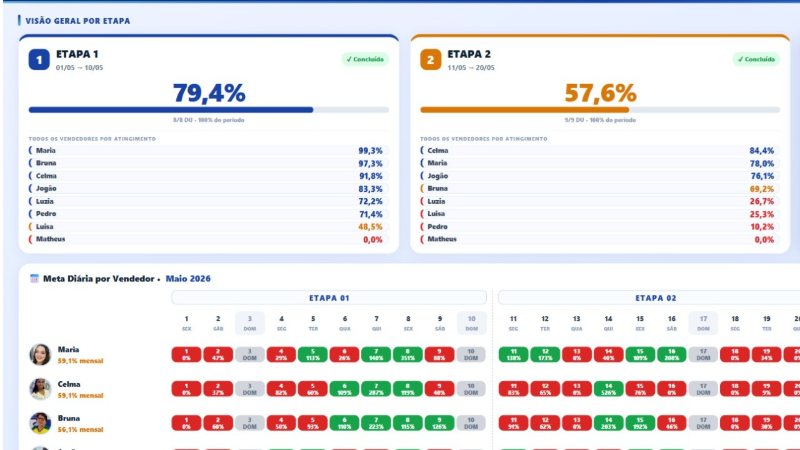800x450 pixels.
Task: Open Maria's day 5 green cell
Action: 313,355
